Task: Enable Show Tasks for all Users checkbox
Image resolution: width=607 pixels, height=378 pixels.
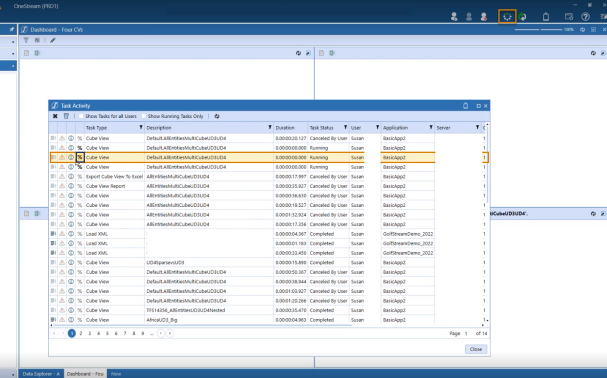Action: (x=81, y=116)
